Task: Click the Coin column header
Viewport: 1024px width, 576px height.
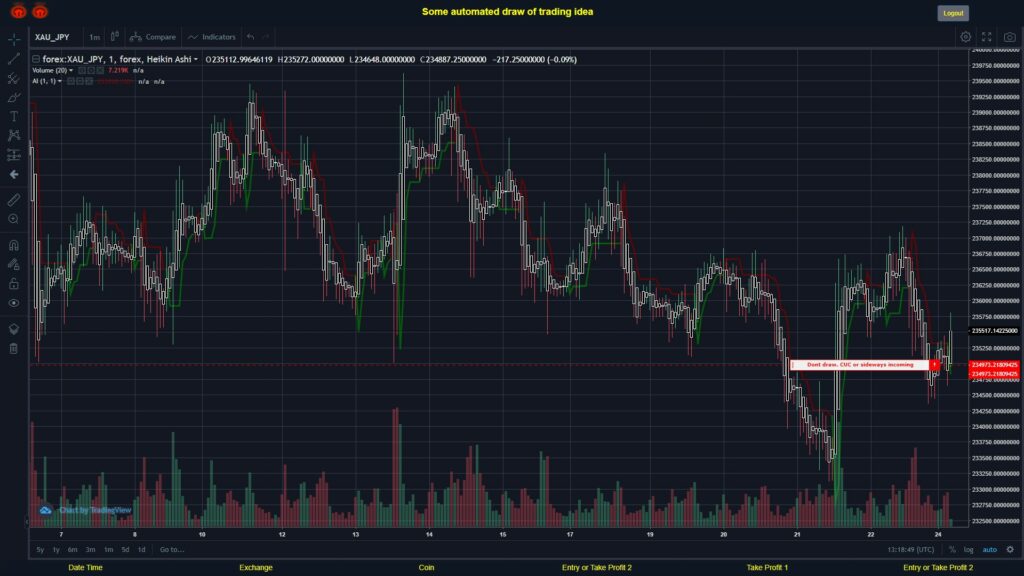Action: point(426,568)
